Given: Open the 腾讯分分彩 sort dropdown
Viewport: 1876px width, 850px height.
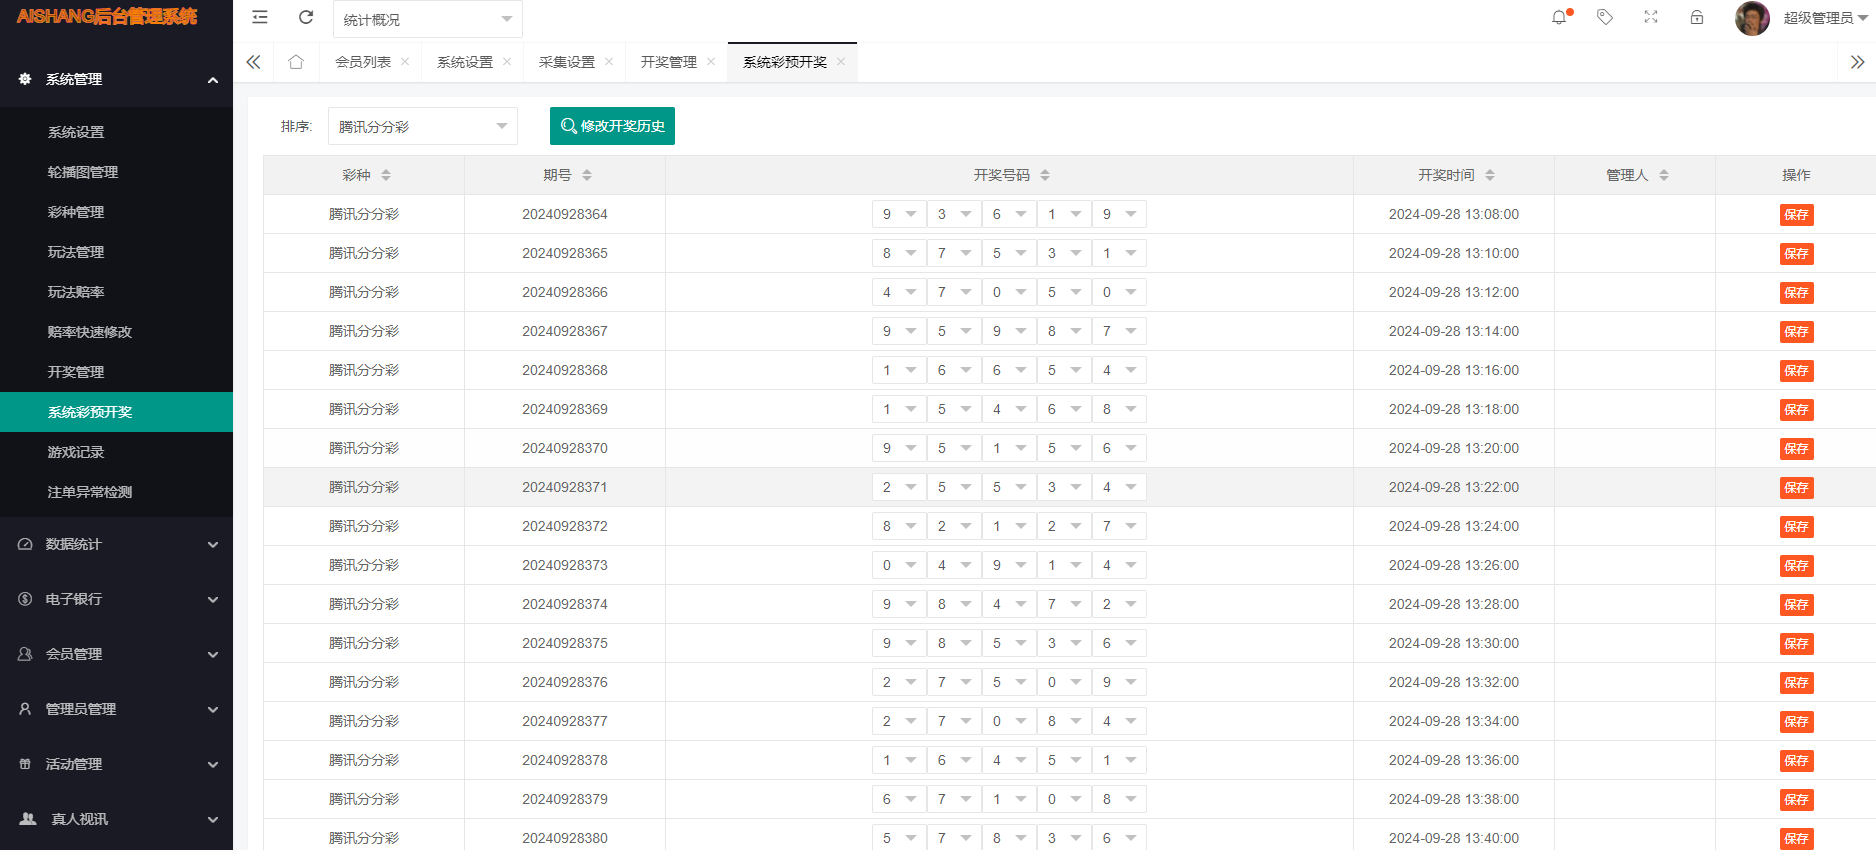Looking at the screenshot, I should tap(422, 127).
